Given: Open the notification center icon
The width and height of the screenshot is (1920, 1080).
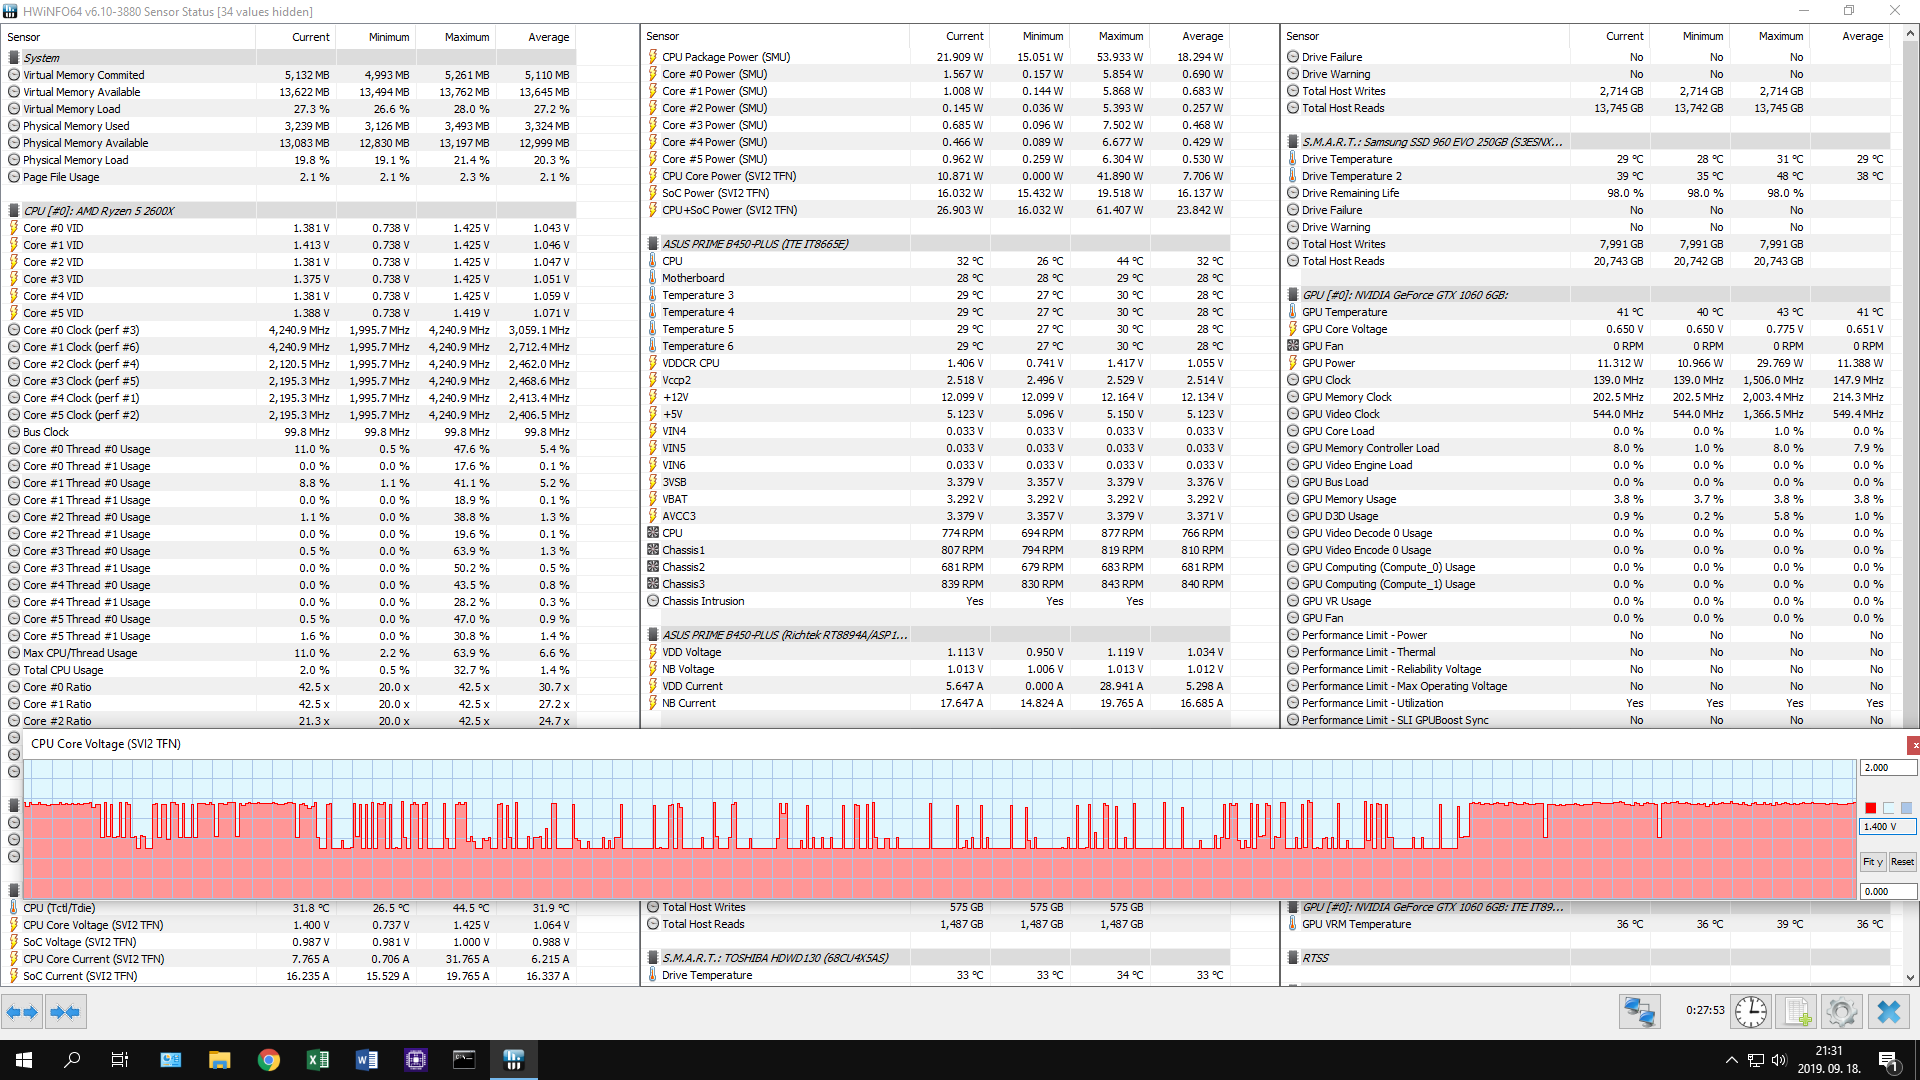Looking at the screenshot, I should point(1889,1061).
